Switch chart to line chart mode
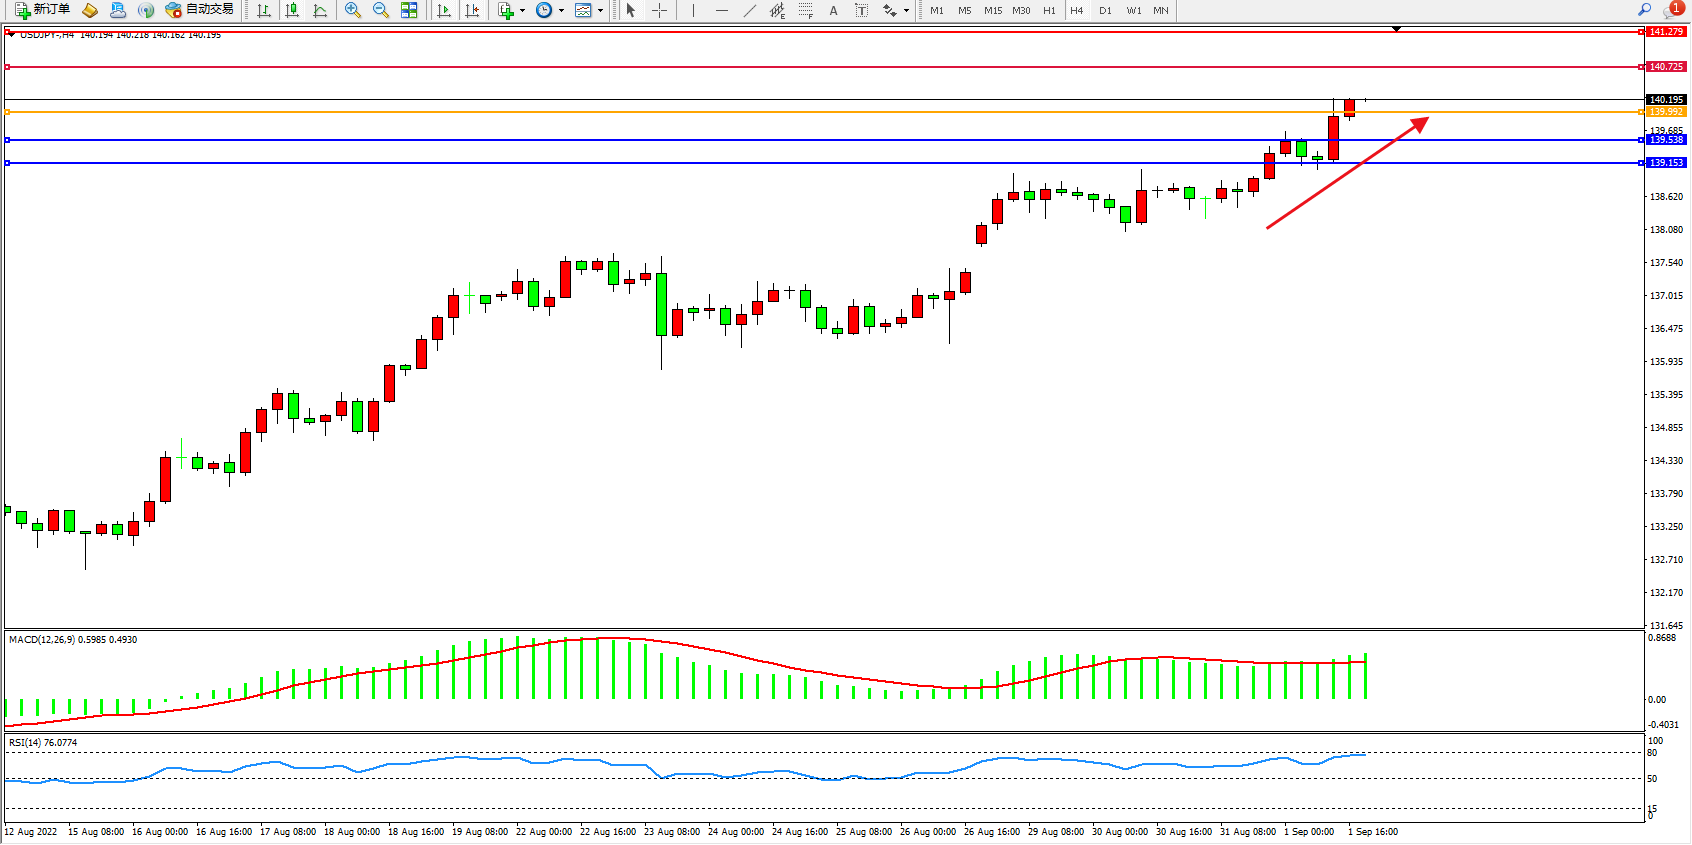This screenshot has height=845, width=1692. (320, 10)
